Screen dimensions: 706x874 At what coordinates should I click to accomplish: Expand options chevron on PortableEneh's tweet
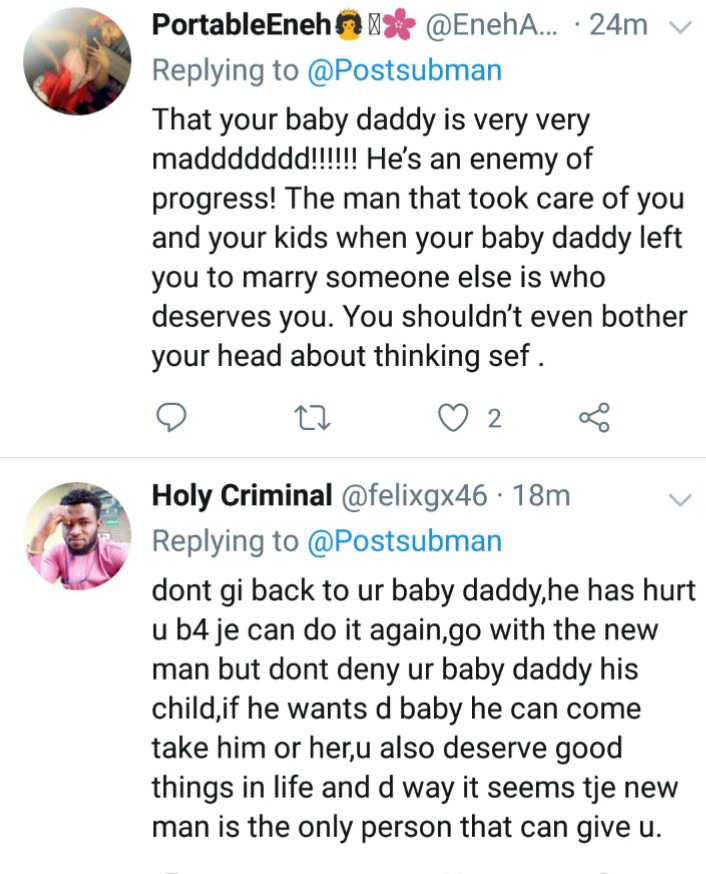coord(680,28)
